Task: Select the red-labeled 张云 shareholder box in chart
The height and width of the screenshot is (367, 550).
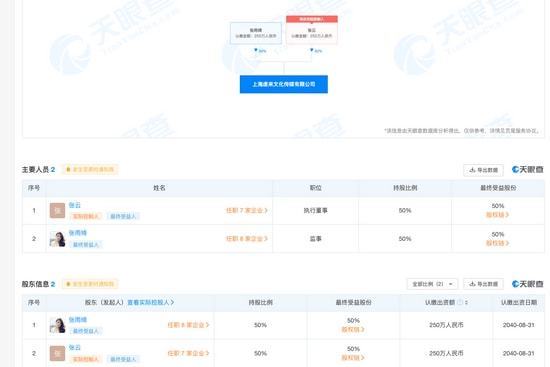Action: click(312, 30)
